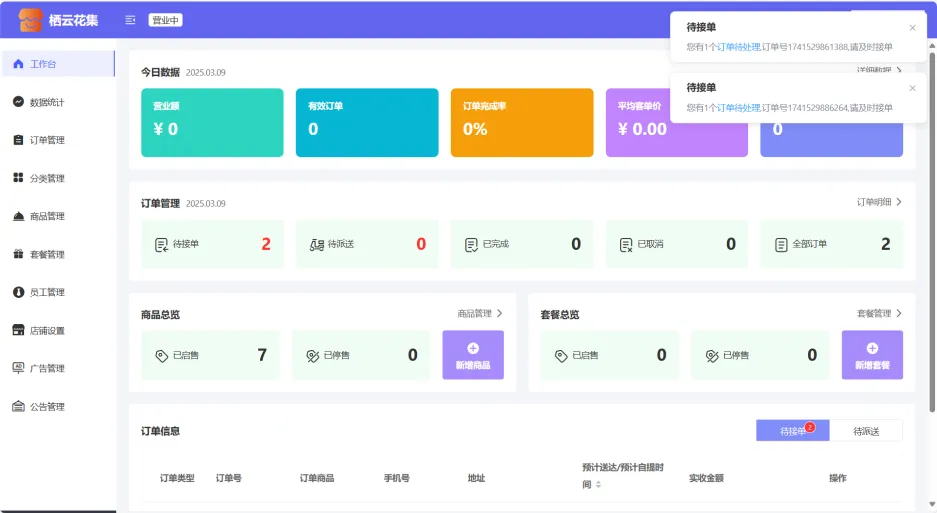Image resolution: width=937 pixels, height=513 pixels.
Task: Click 订单待处理 link in first notification
Action: click(738, 47)
